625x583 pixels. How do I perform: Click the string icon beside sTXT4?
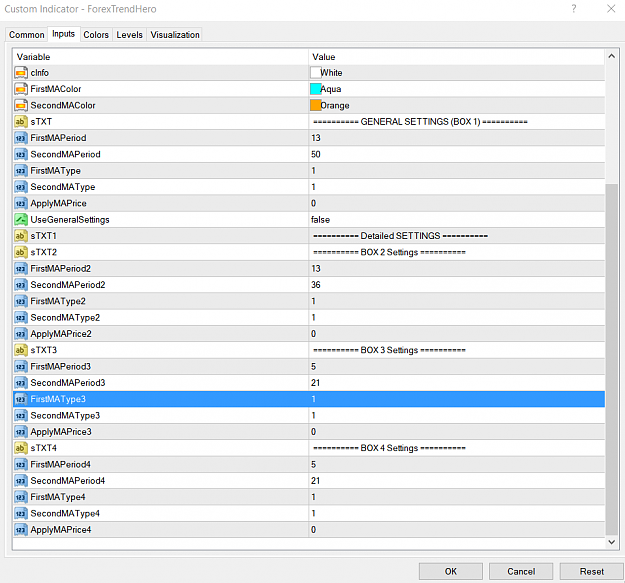(x=21, y=448)
